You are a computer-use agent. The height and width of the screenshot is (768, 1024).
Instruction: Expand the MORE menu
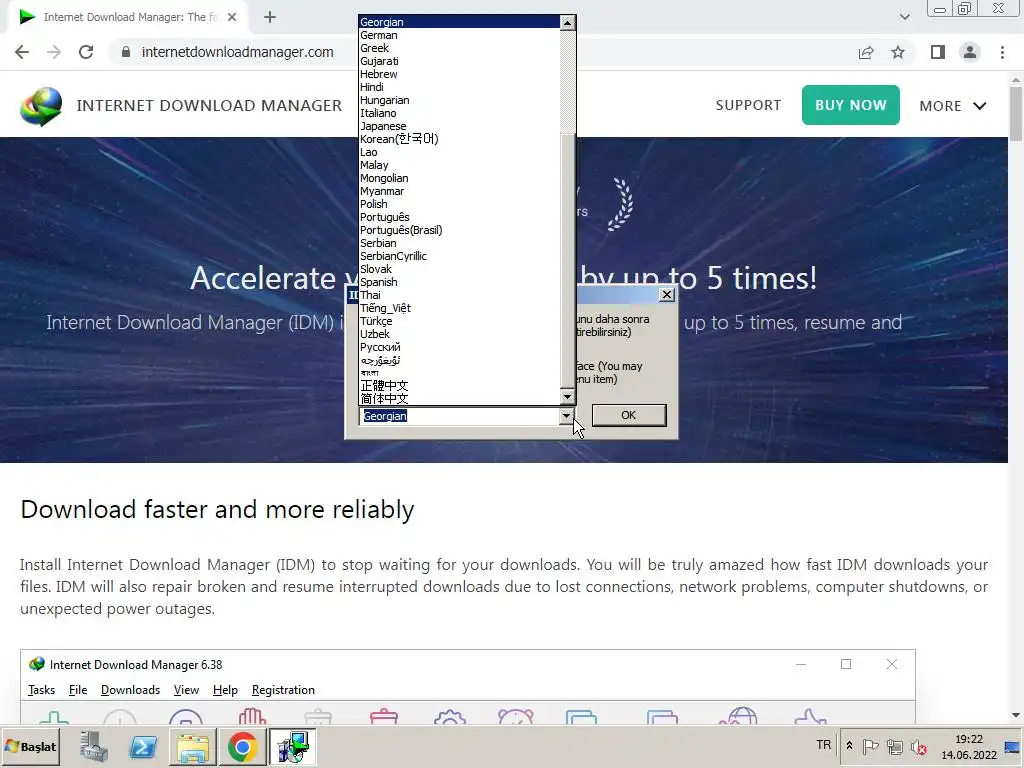click(x=953, y=106)
